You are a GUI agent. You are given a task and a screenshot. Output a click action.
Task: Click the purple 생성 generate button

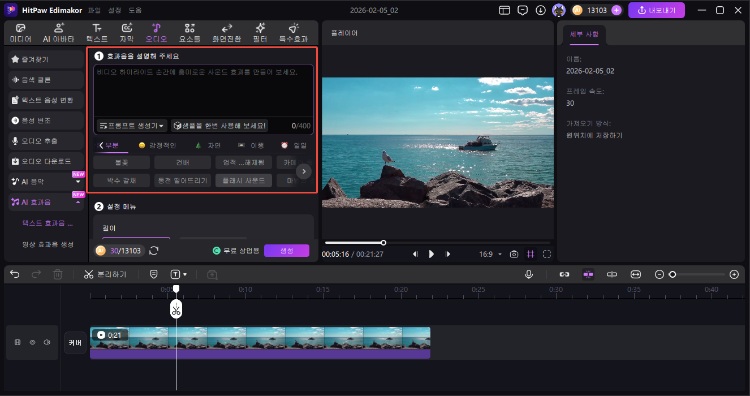(x=287, y=251)
